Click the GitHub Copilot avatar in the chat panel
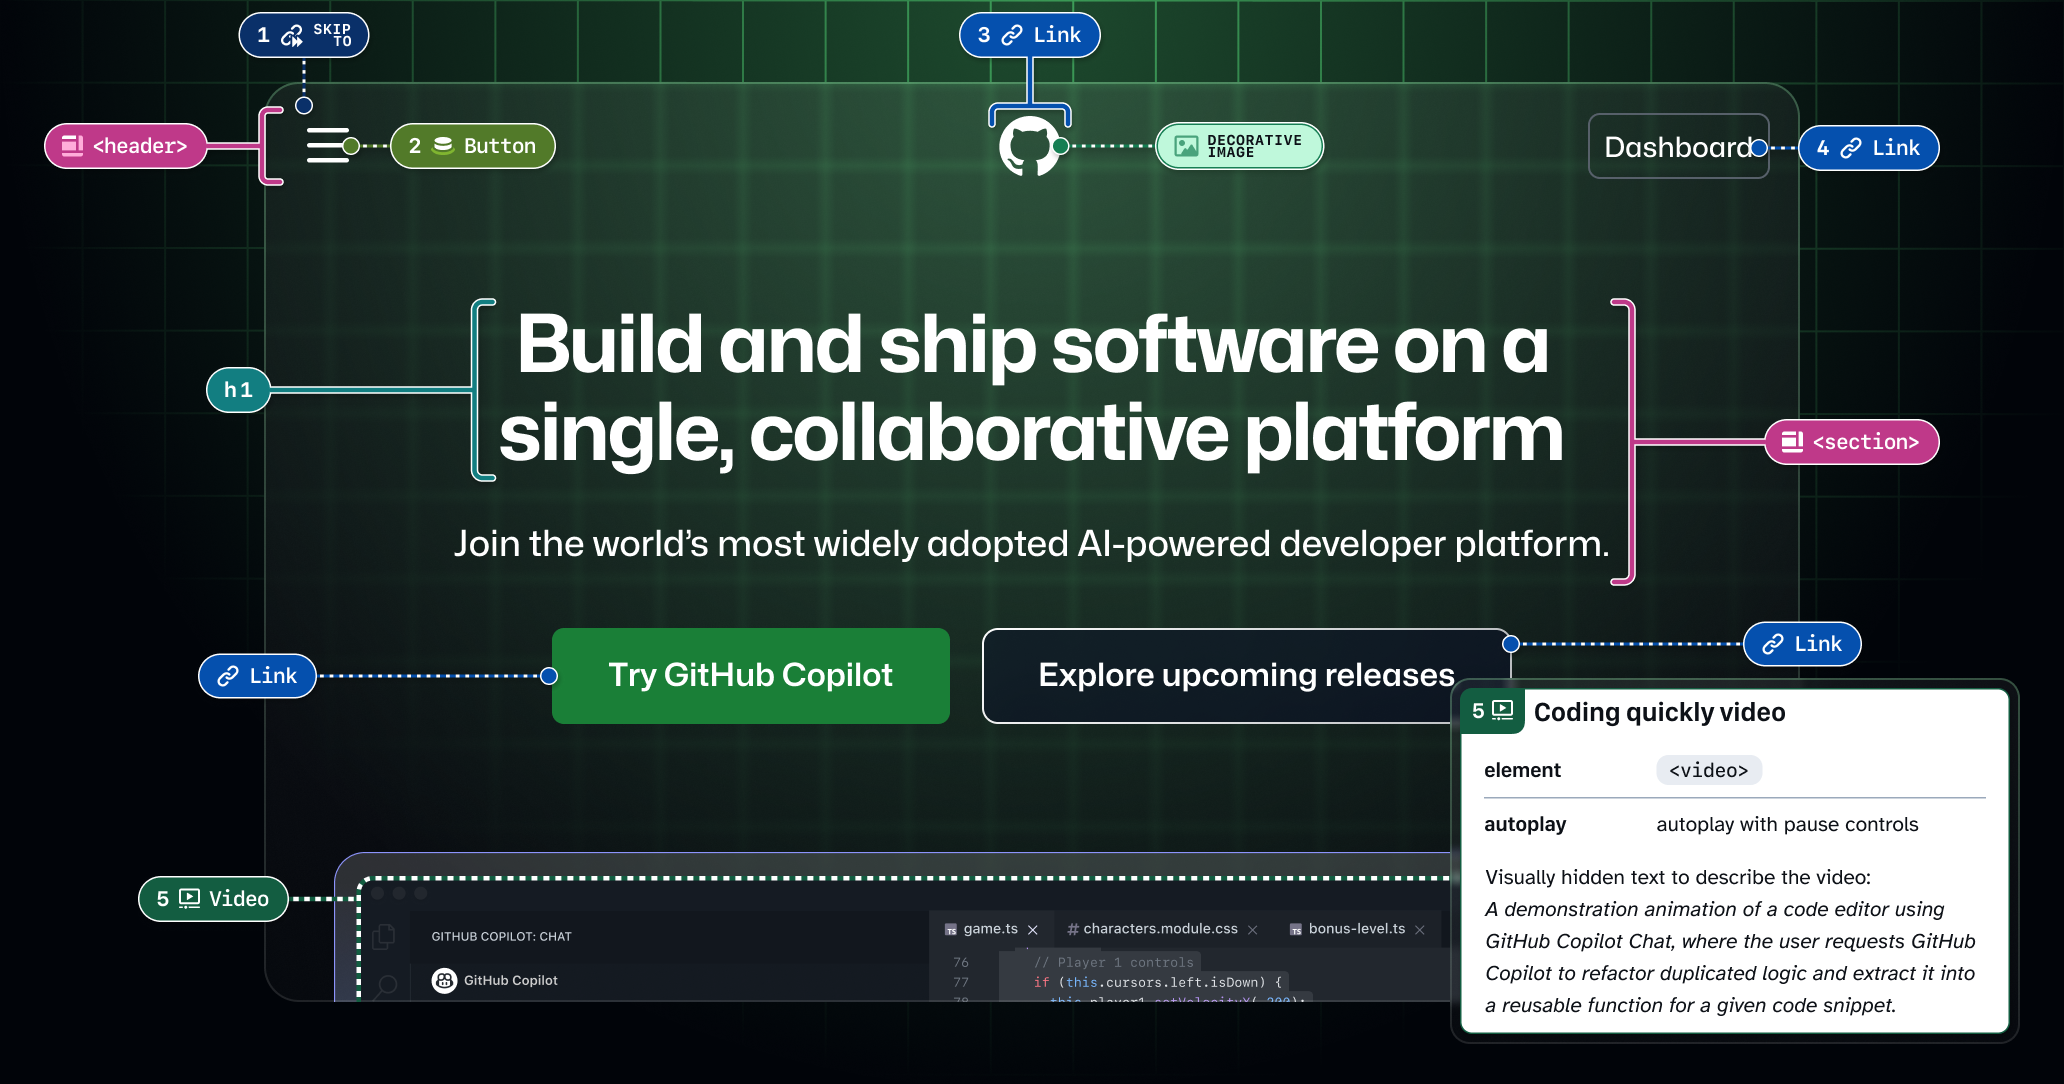This screenshot has height=1084, width=2064. (443, 980)
